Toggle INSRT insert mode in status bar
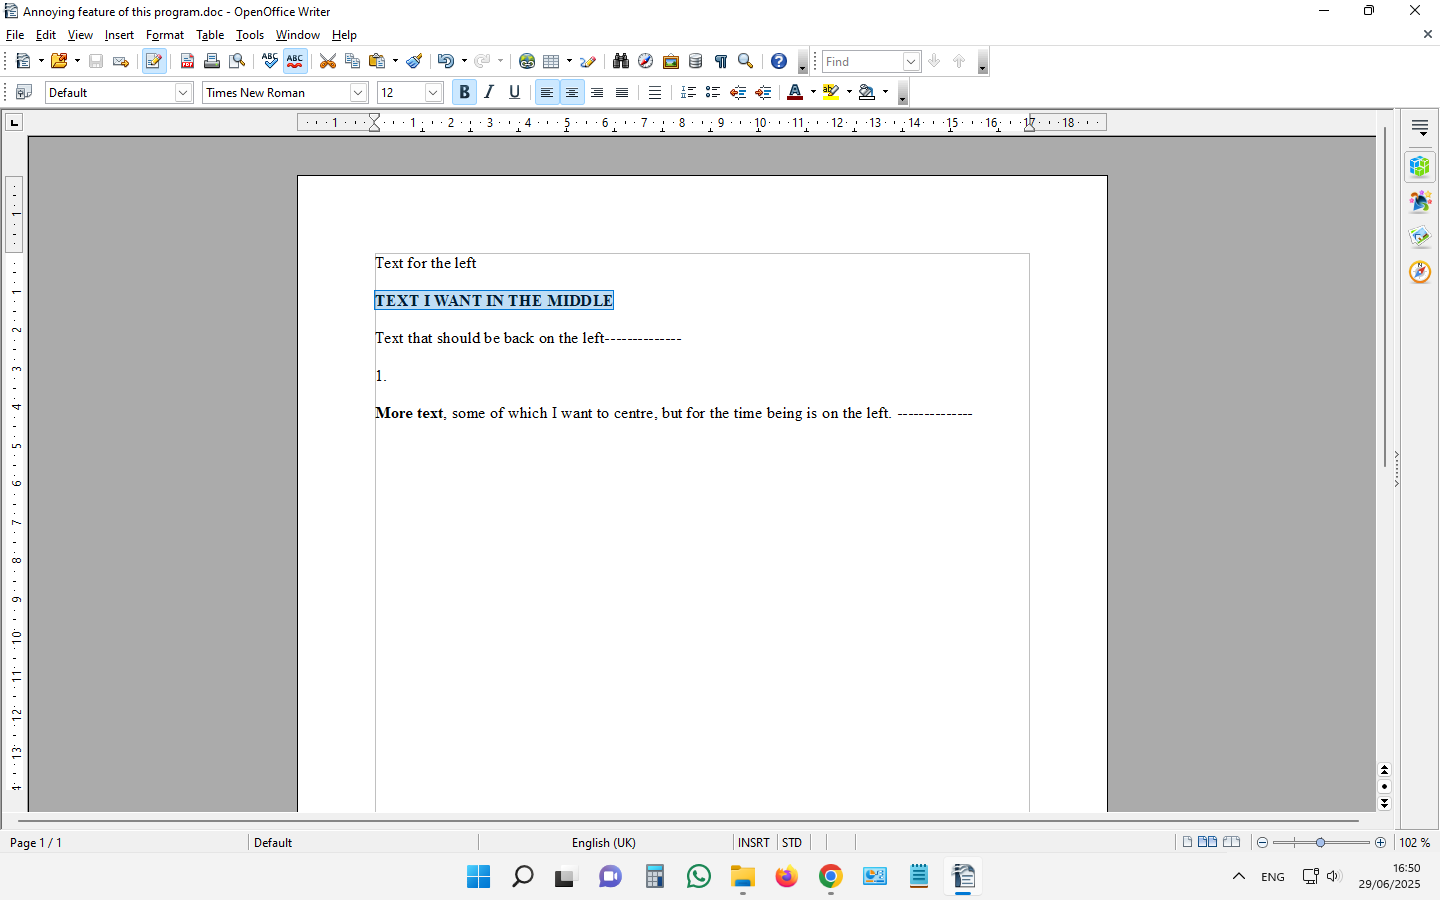The width and height of the screenshot is (1440, 900). 754,842
